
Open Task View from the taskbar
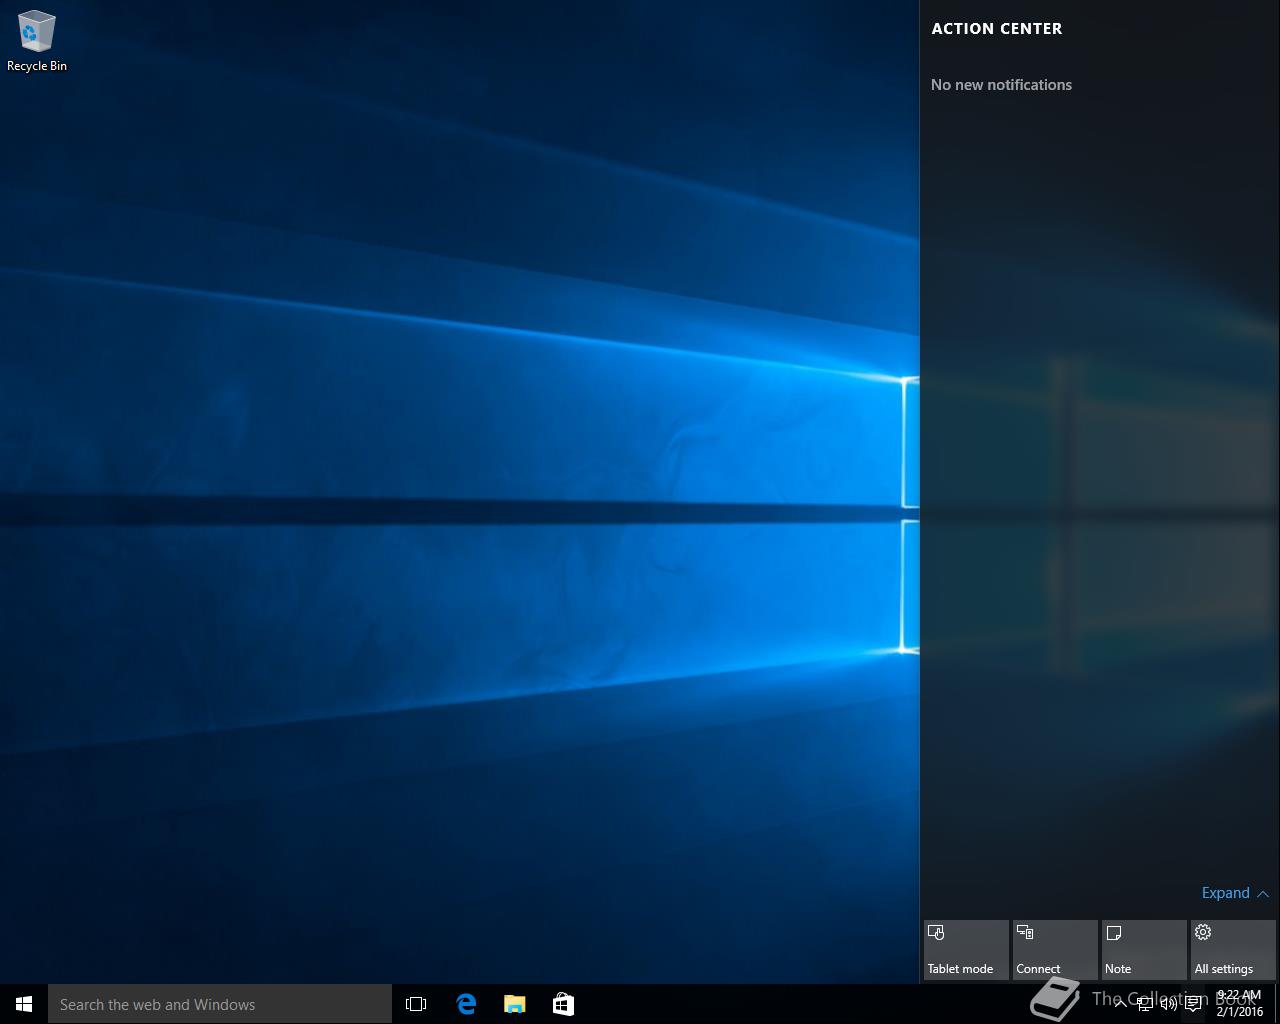pos(416,1004)
